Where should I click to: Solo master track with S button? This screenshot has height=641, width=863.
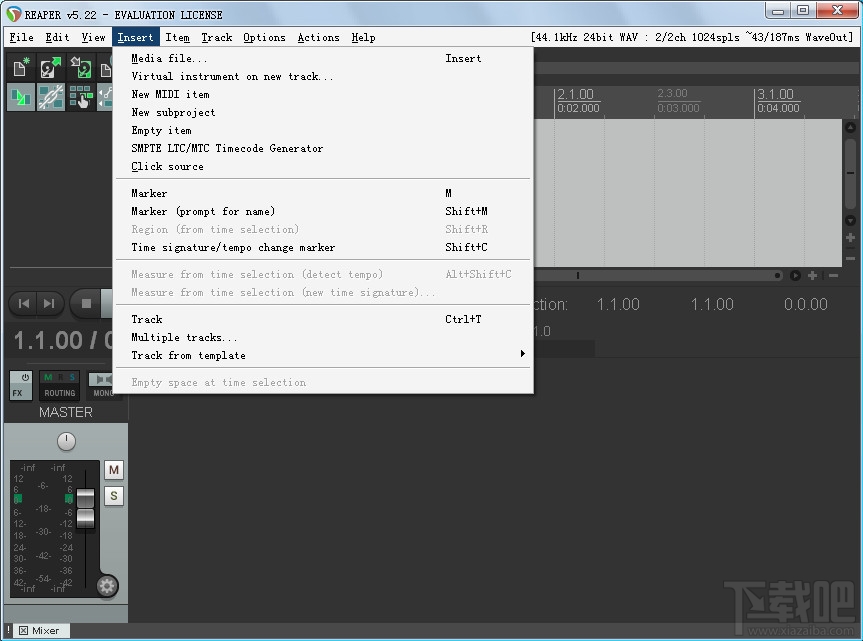[114, 496]
